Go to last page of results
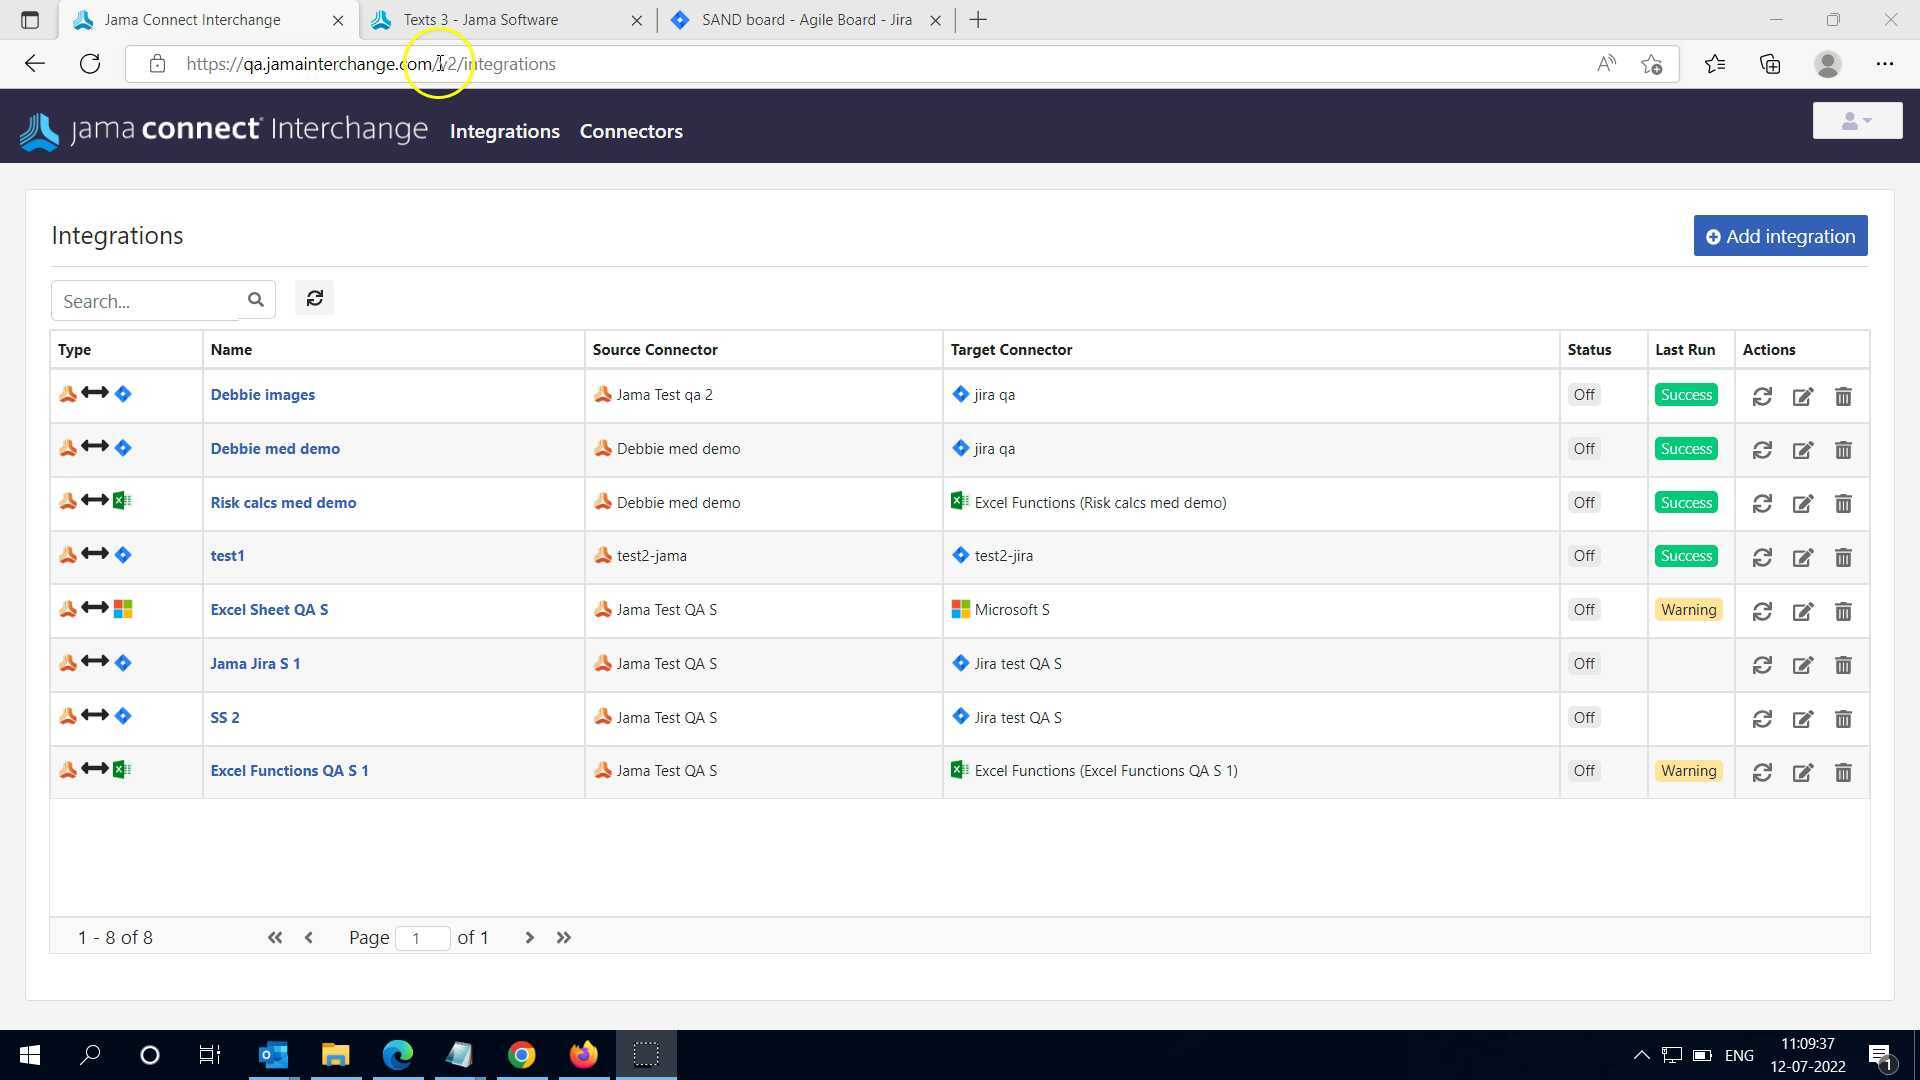This screenshot has width=1920, height=1080. click(x=564, y=938)
